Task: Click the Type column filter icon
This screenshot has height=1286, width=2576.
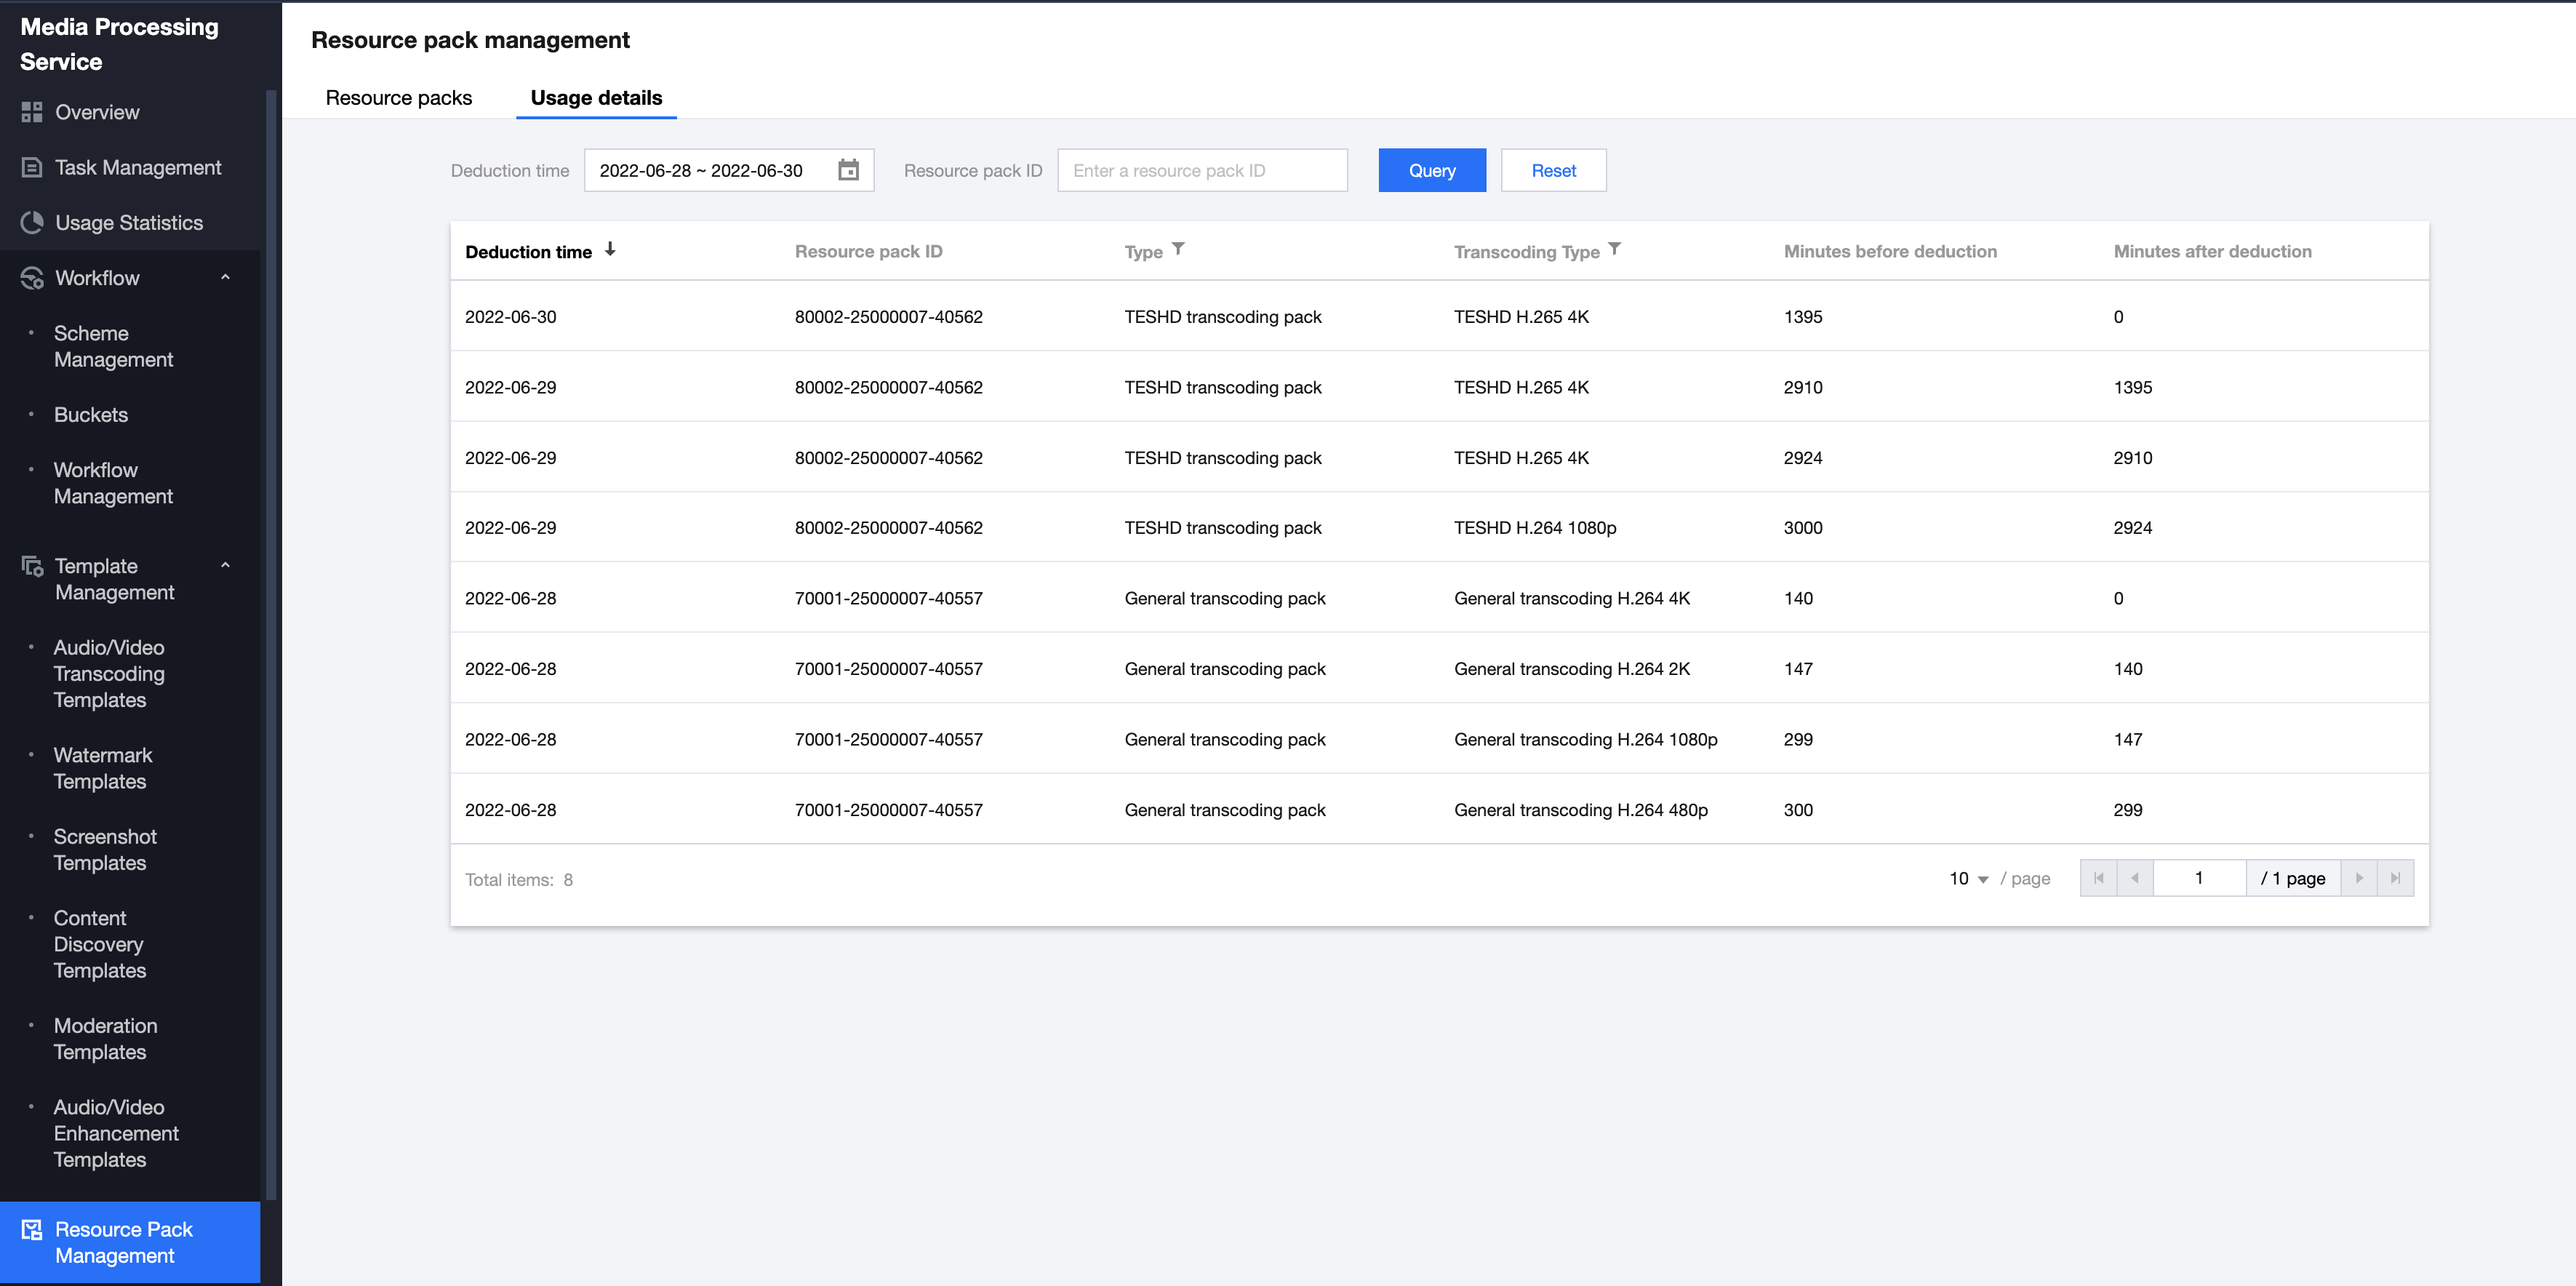Action: point(1178,249)
